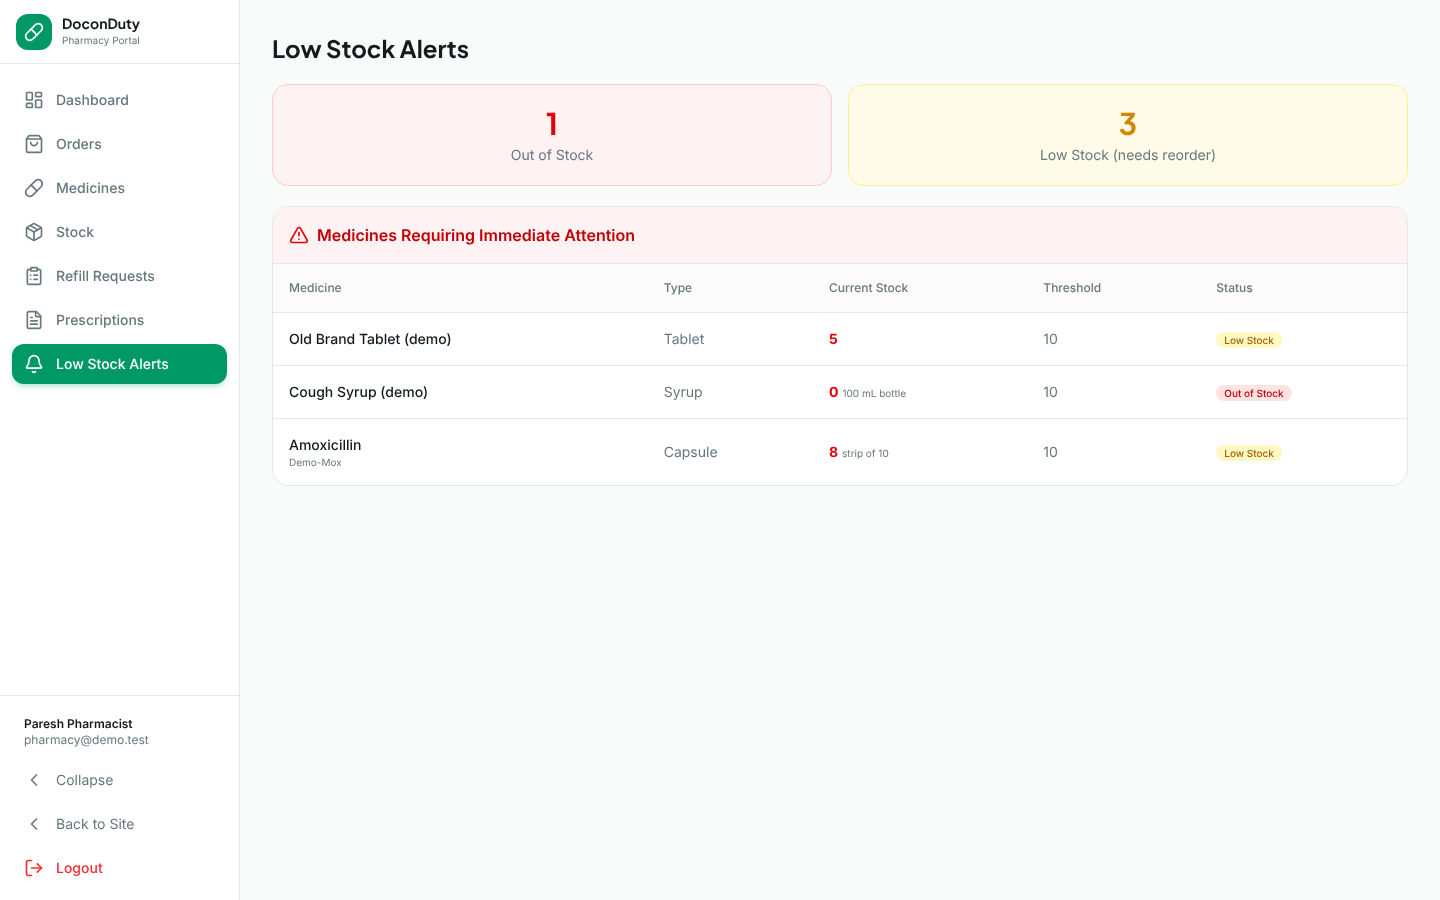Image resolution: width=1440 pixels, height=900 pixels.
Task: Click Amoxicillin stock value 8
Action: click(833, 452)
